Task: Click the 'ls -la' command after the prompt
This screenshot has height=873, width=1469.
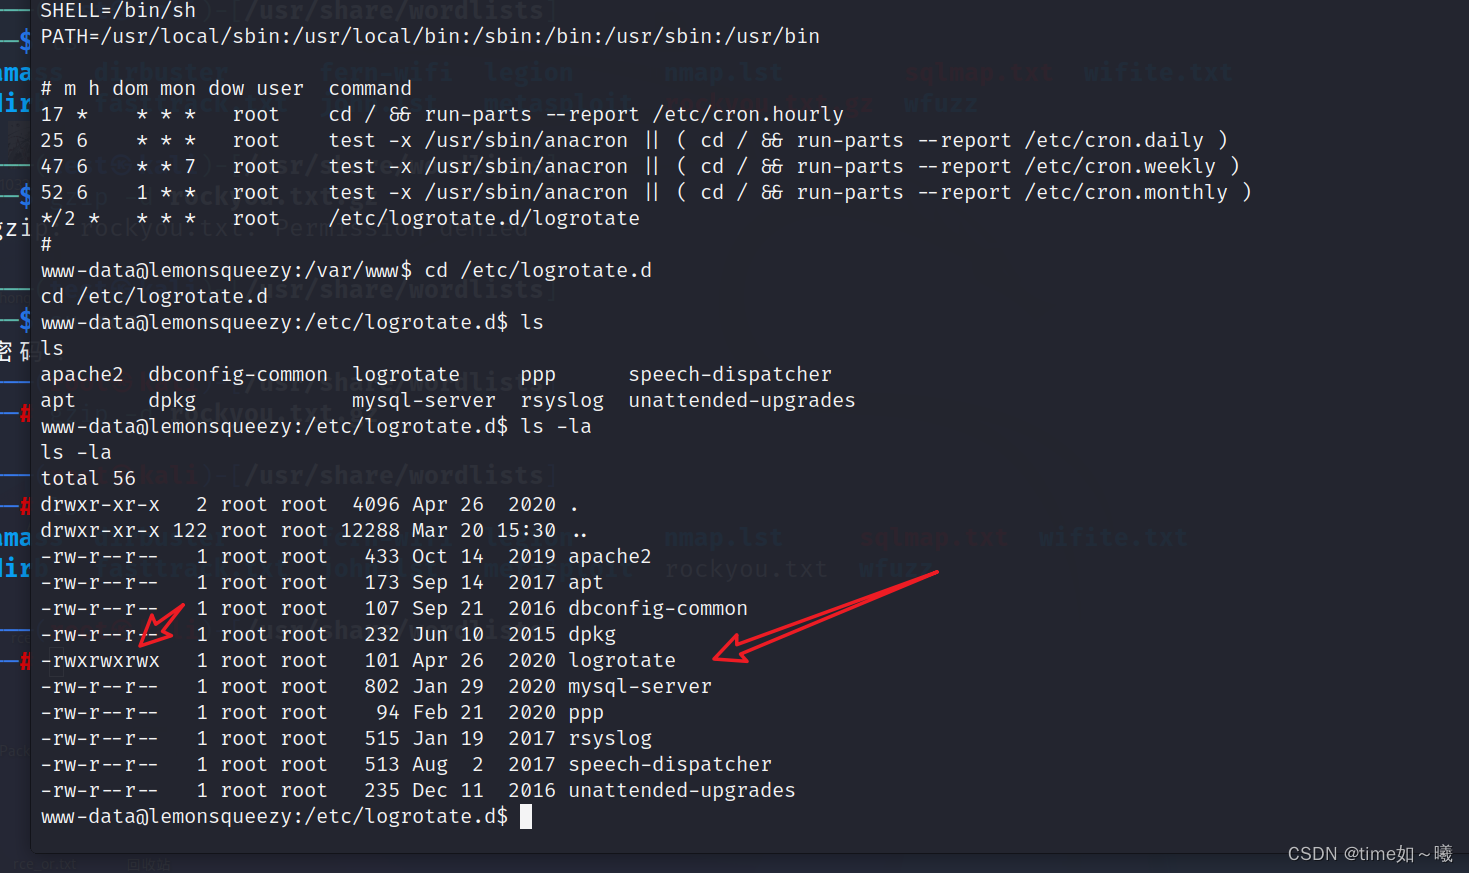Action: click(556, 427)
